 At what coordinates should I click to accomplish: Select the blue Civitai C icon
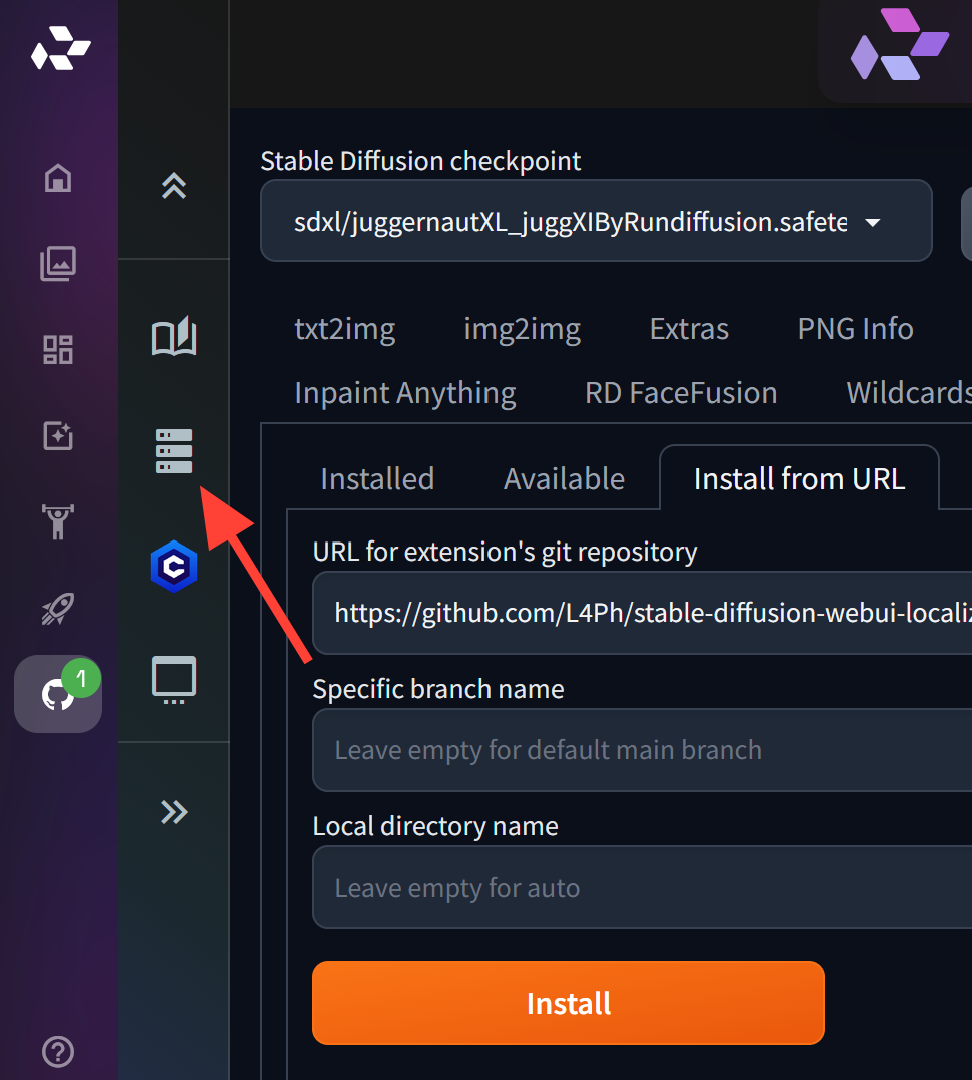tap(173, 566)
